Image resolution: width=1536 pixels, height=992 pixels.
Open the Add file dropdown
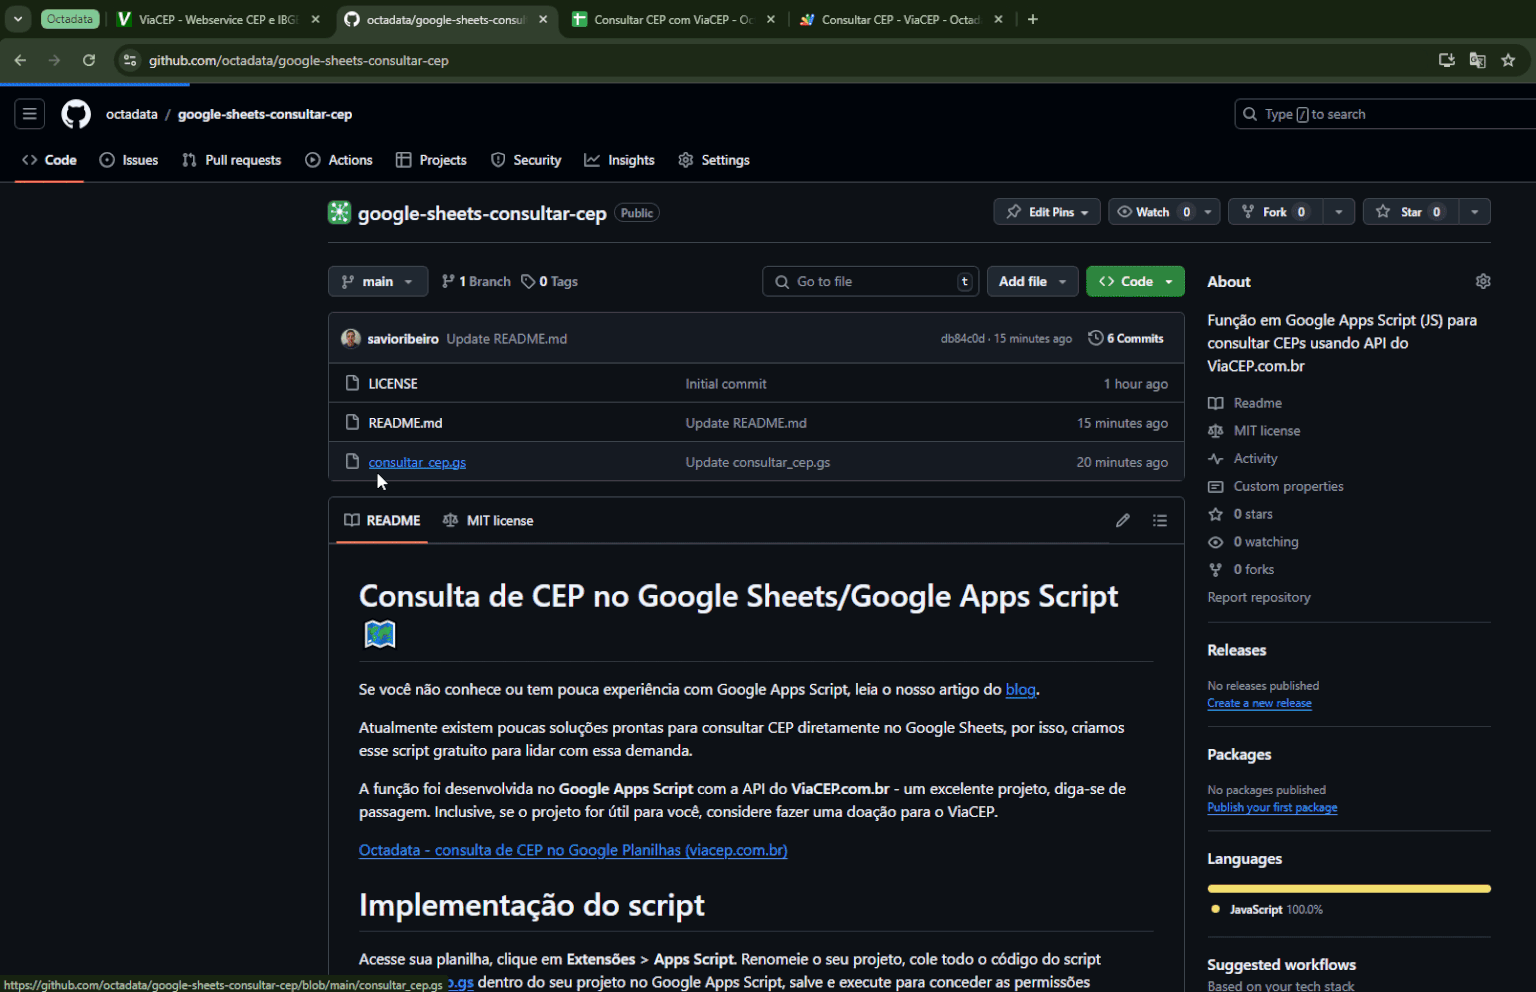1032,281
